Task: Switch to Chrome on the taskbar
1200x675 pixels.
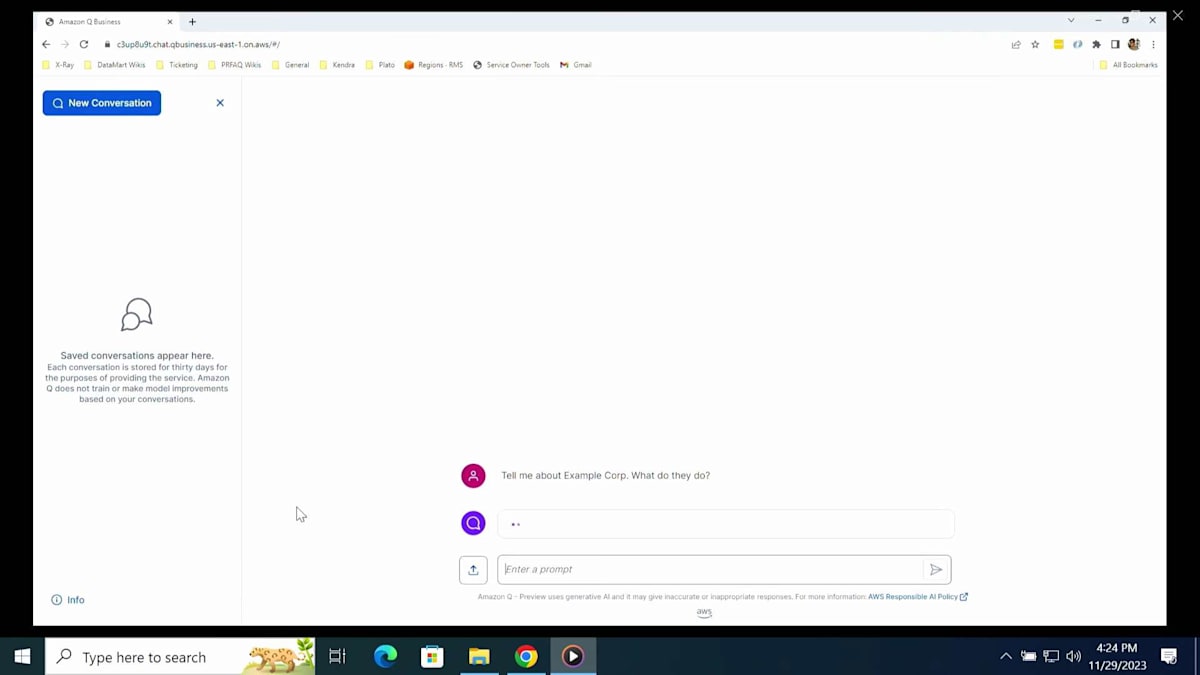Action: (x=526, y=657)
